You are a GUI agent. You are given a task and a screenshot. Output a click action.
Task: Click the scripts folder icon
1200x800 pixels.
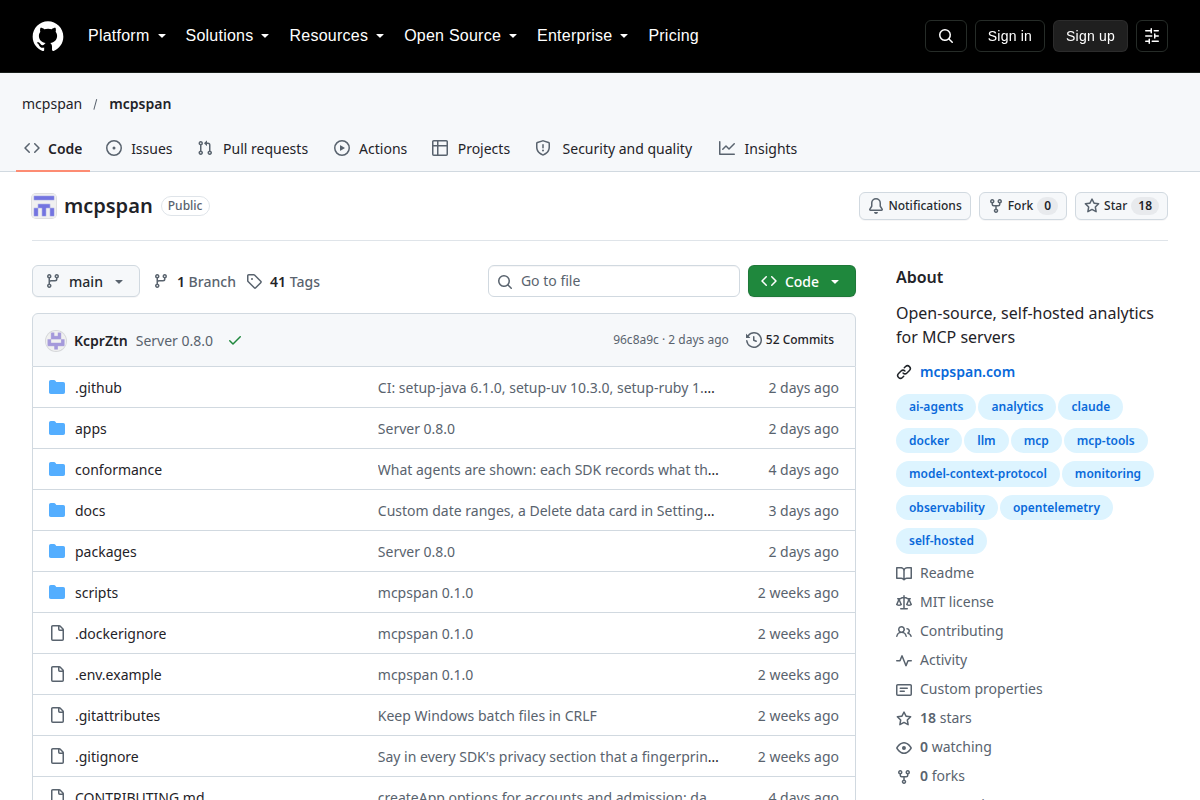(57, 593)
